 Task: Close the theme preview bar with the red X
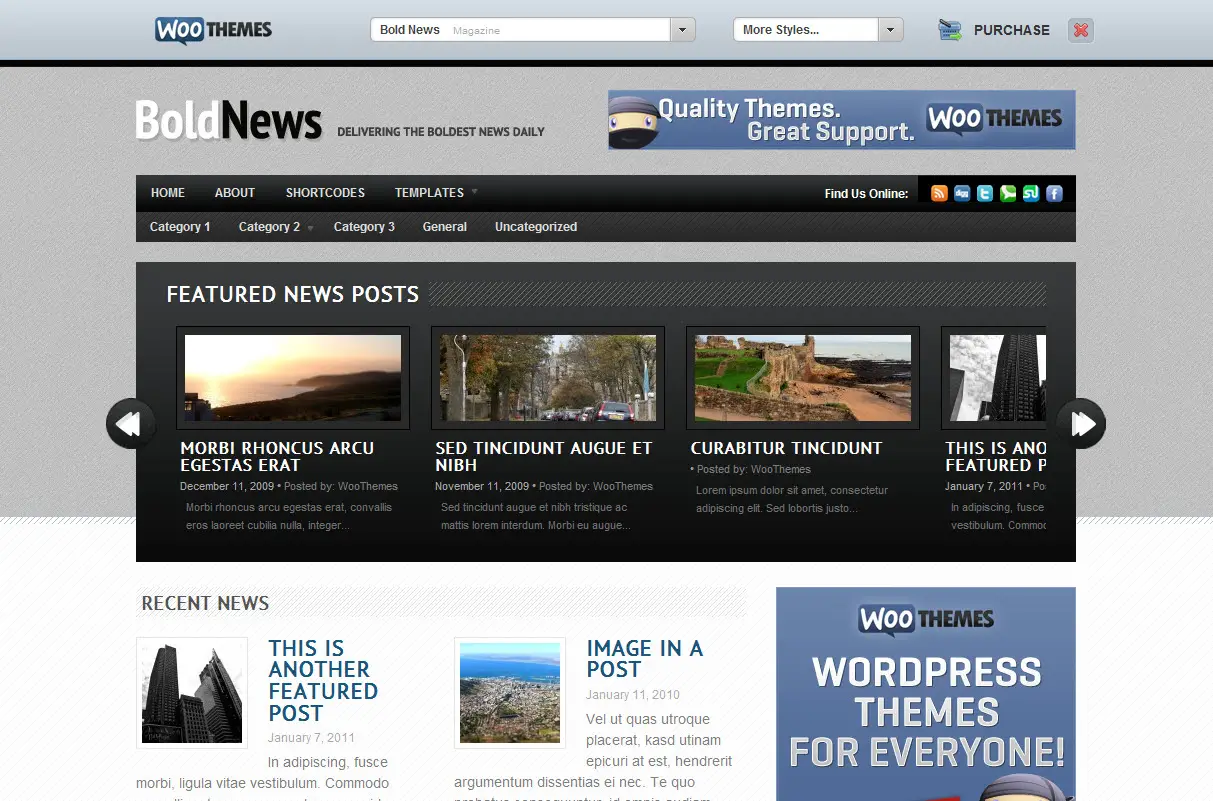coord(1081,30)
